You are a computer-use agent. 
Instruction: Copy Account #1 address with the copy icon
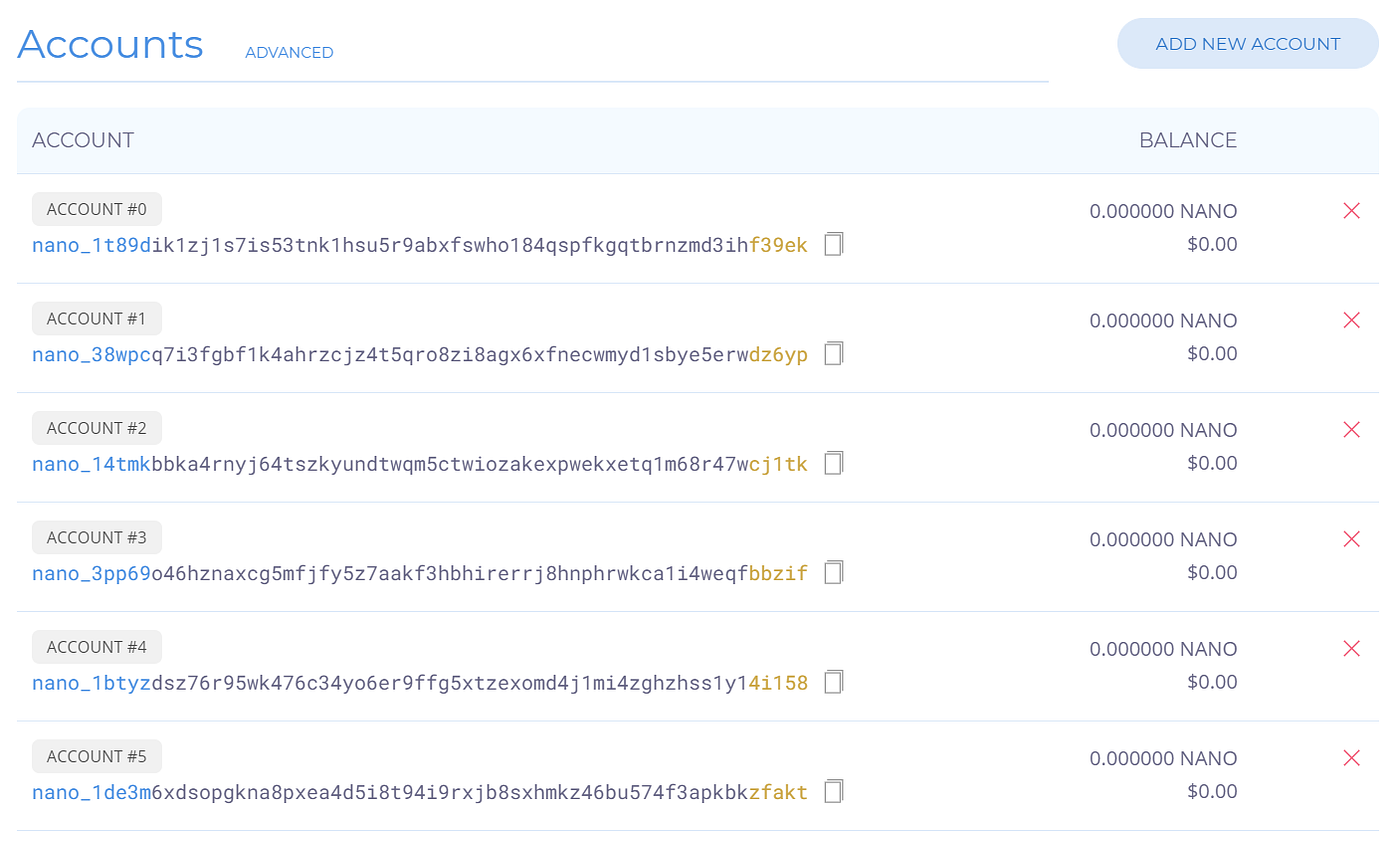(834, 353)
